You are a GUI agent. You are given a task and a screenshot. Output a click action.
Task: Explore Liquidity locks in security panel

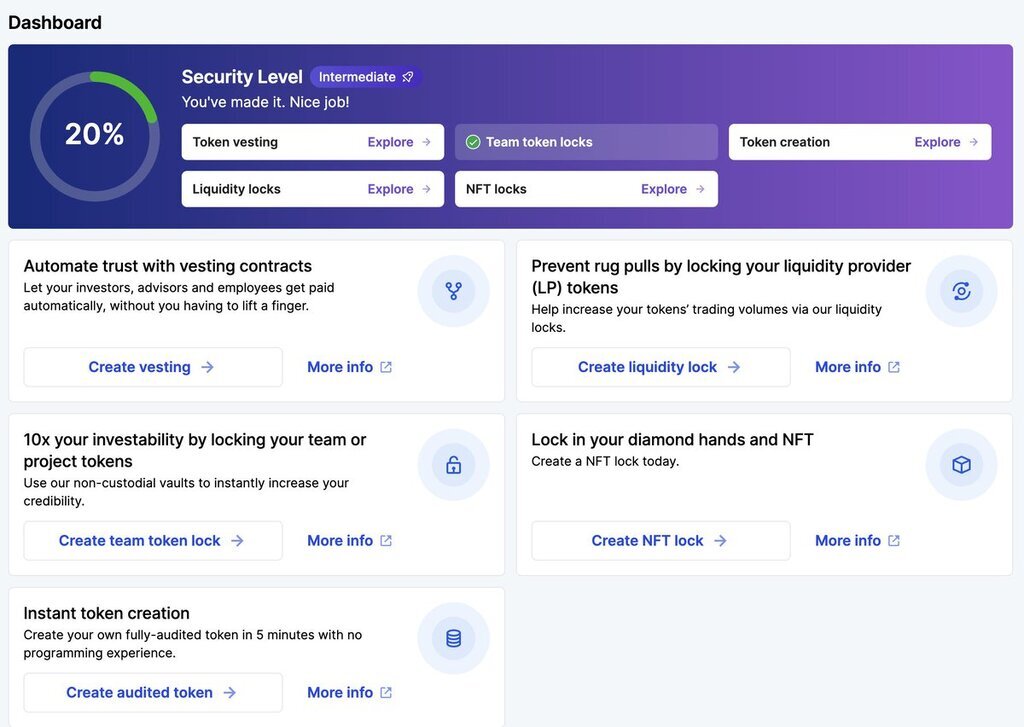[x=399, y=189]
